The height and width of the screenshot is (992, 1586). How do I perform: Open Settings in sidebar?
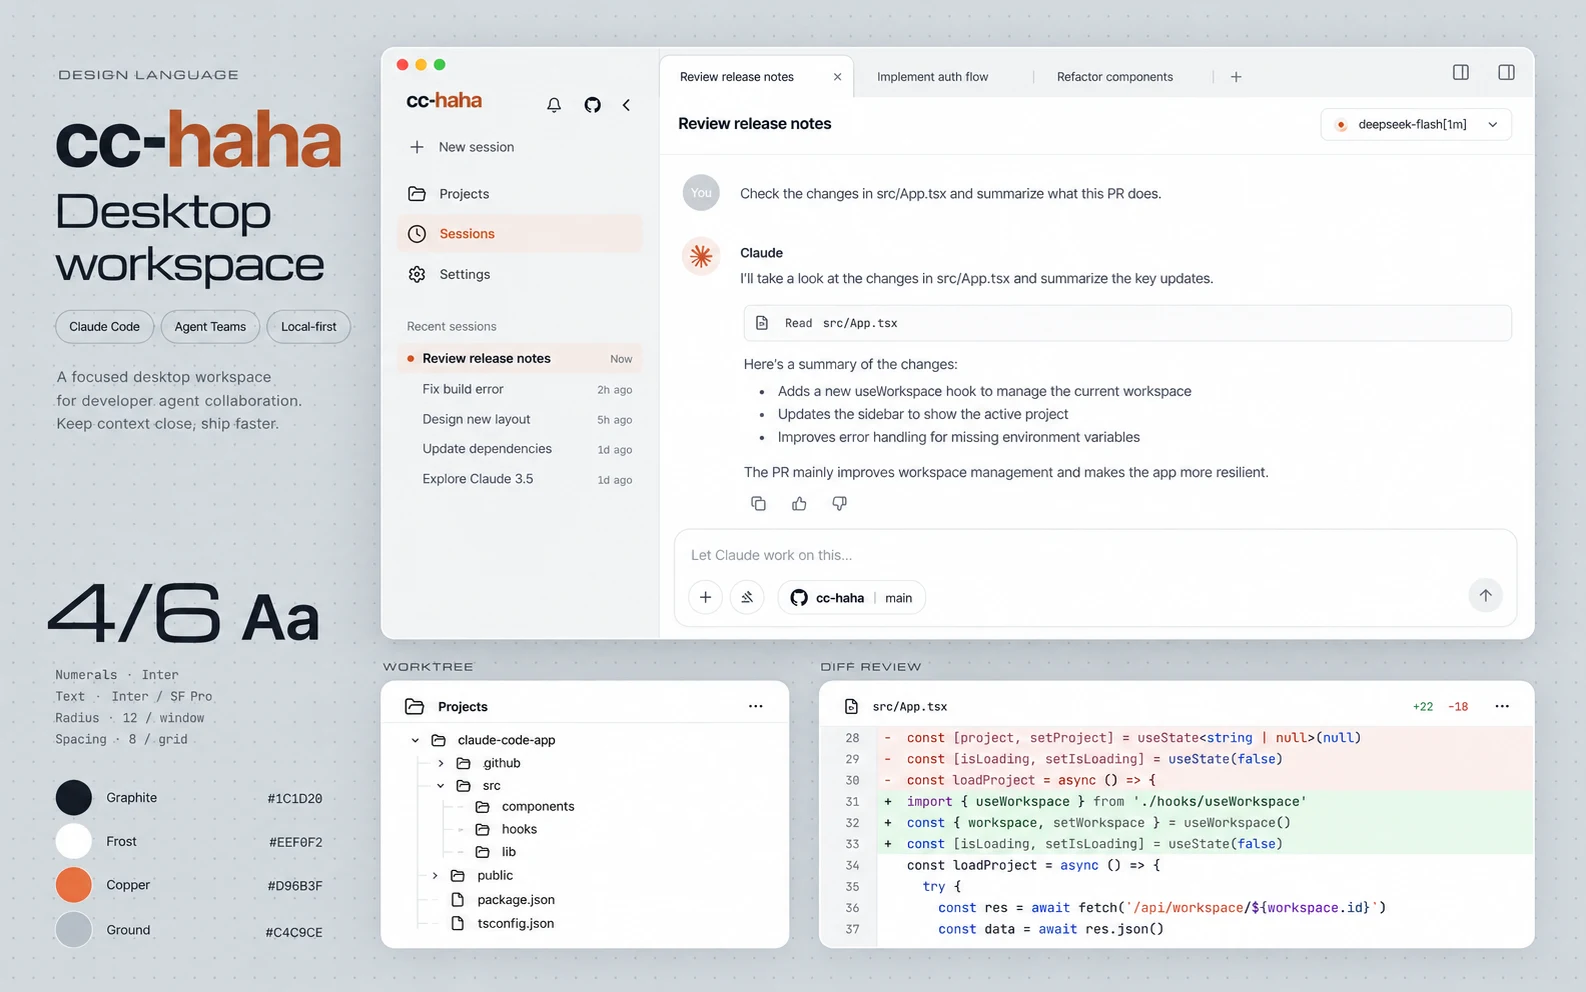(519, 274)
